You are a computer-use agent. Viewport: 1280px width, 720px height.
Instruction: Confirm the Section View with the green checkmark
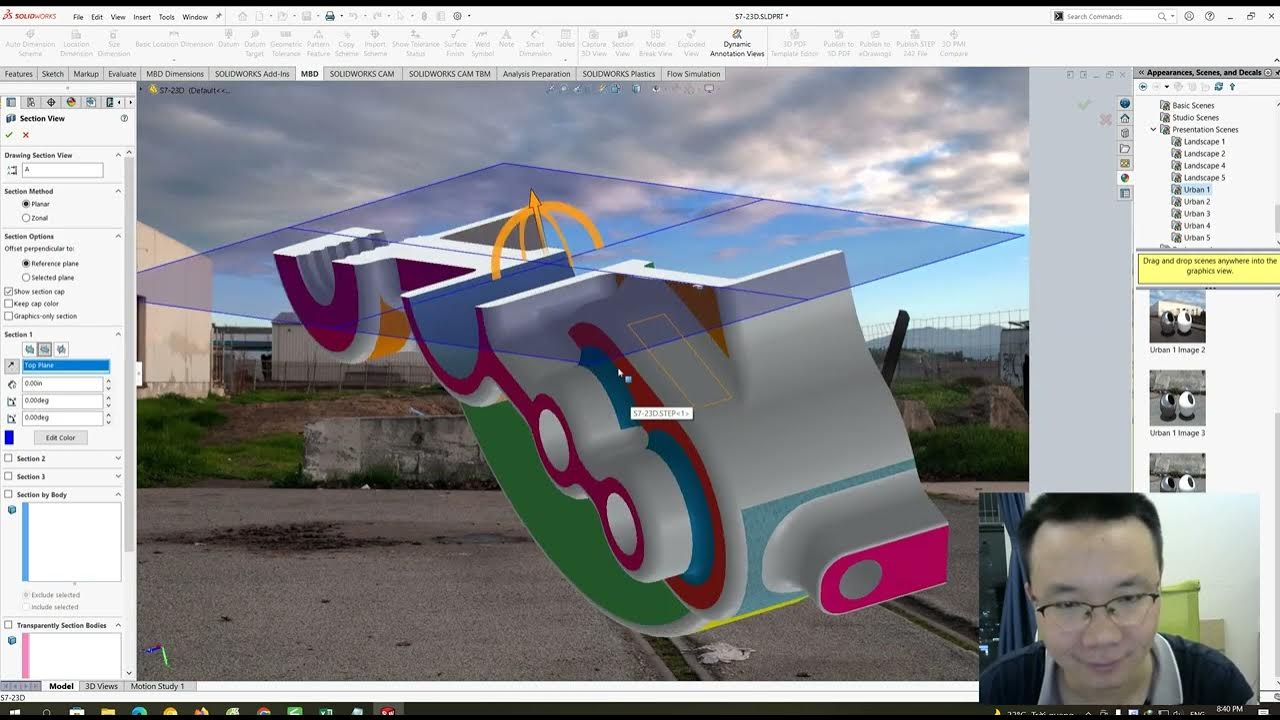[9, 135]
